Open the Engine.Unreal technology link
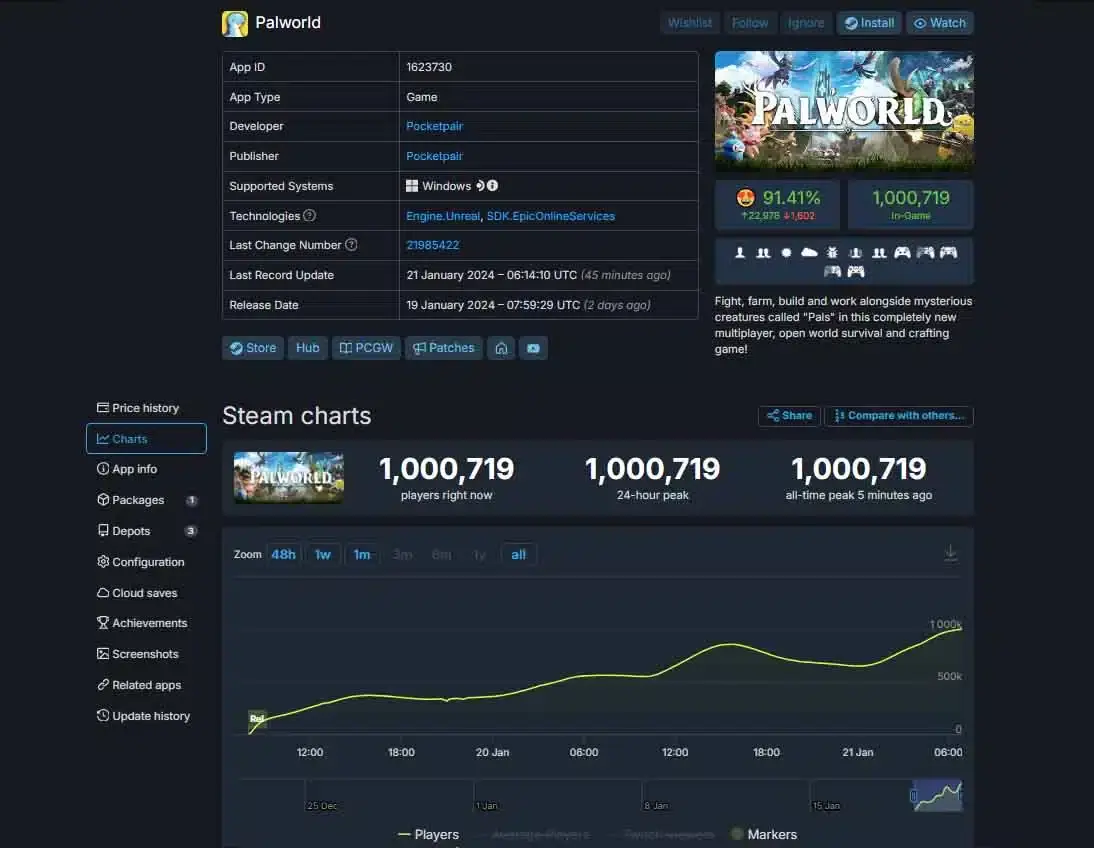The width and height of the screenshot is (1094, 848). click(x=443, y=216)
